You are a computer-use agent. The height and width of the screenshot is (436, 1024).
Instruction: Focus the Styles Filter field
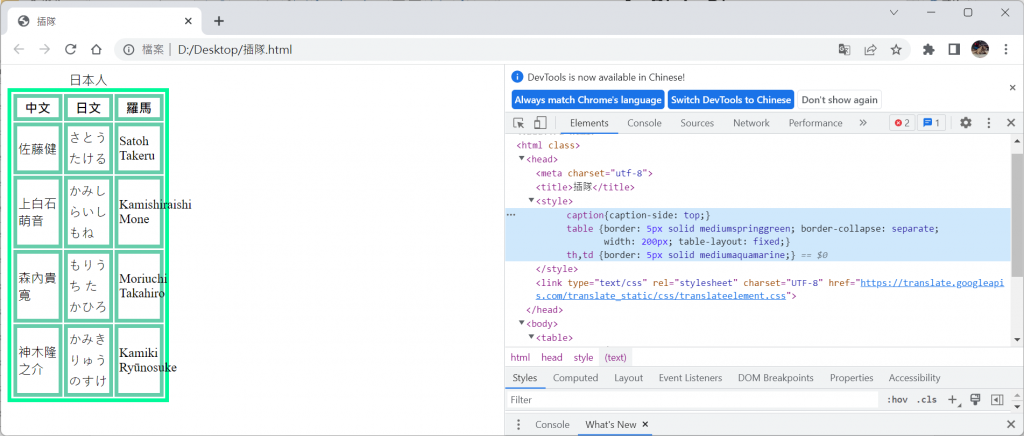[692, 399]
